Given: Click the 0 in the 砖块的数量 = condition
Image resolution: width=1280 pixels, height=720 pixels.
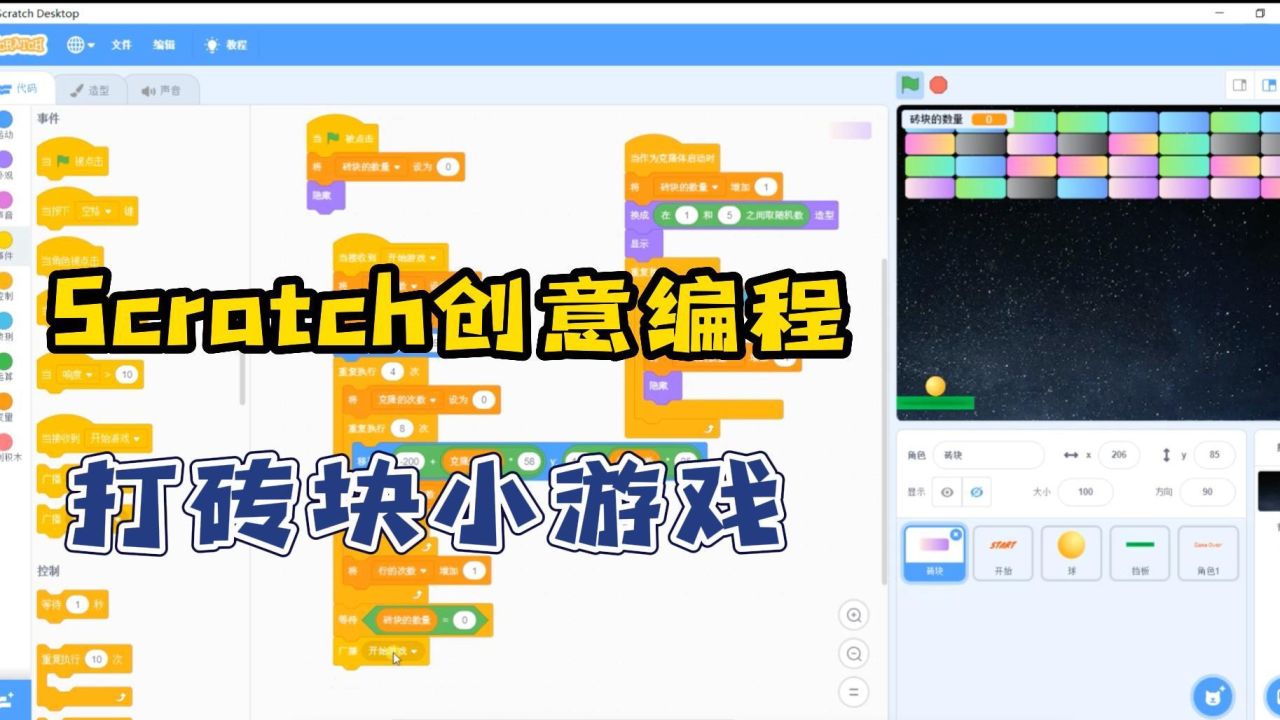Looking at the screenshot, I should tap(462, 621).
